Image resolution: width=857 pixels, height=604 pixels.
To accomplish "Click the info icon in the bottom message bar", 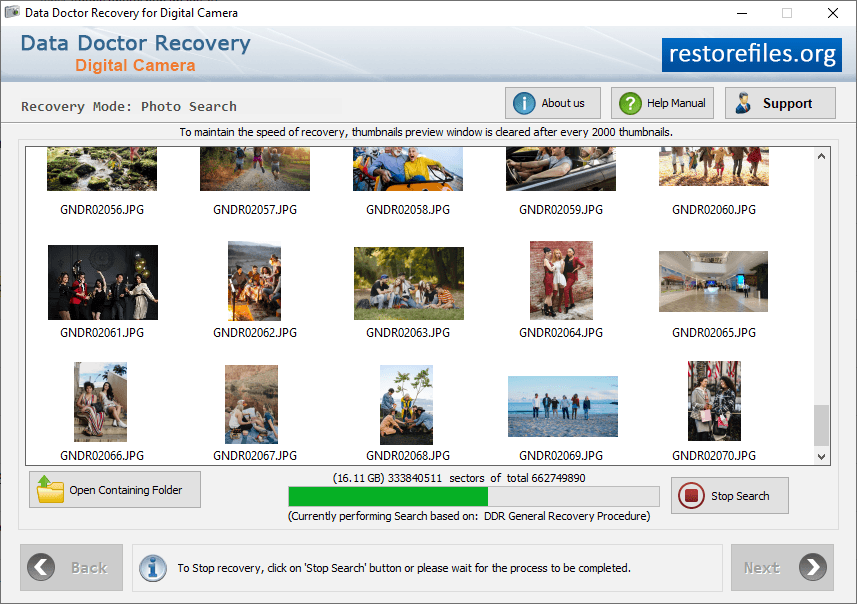I will point(153,568).
